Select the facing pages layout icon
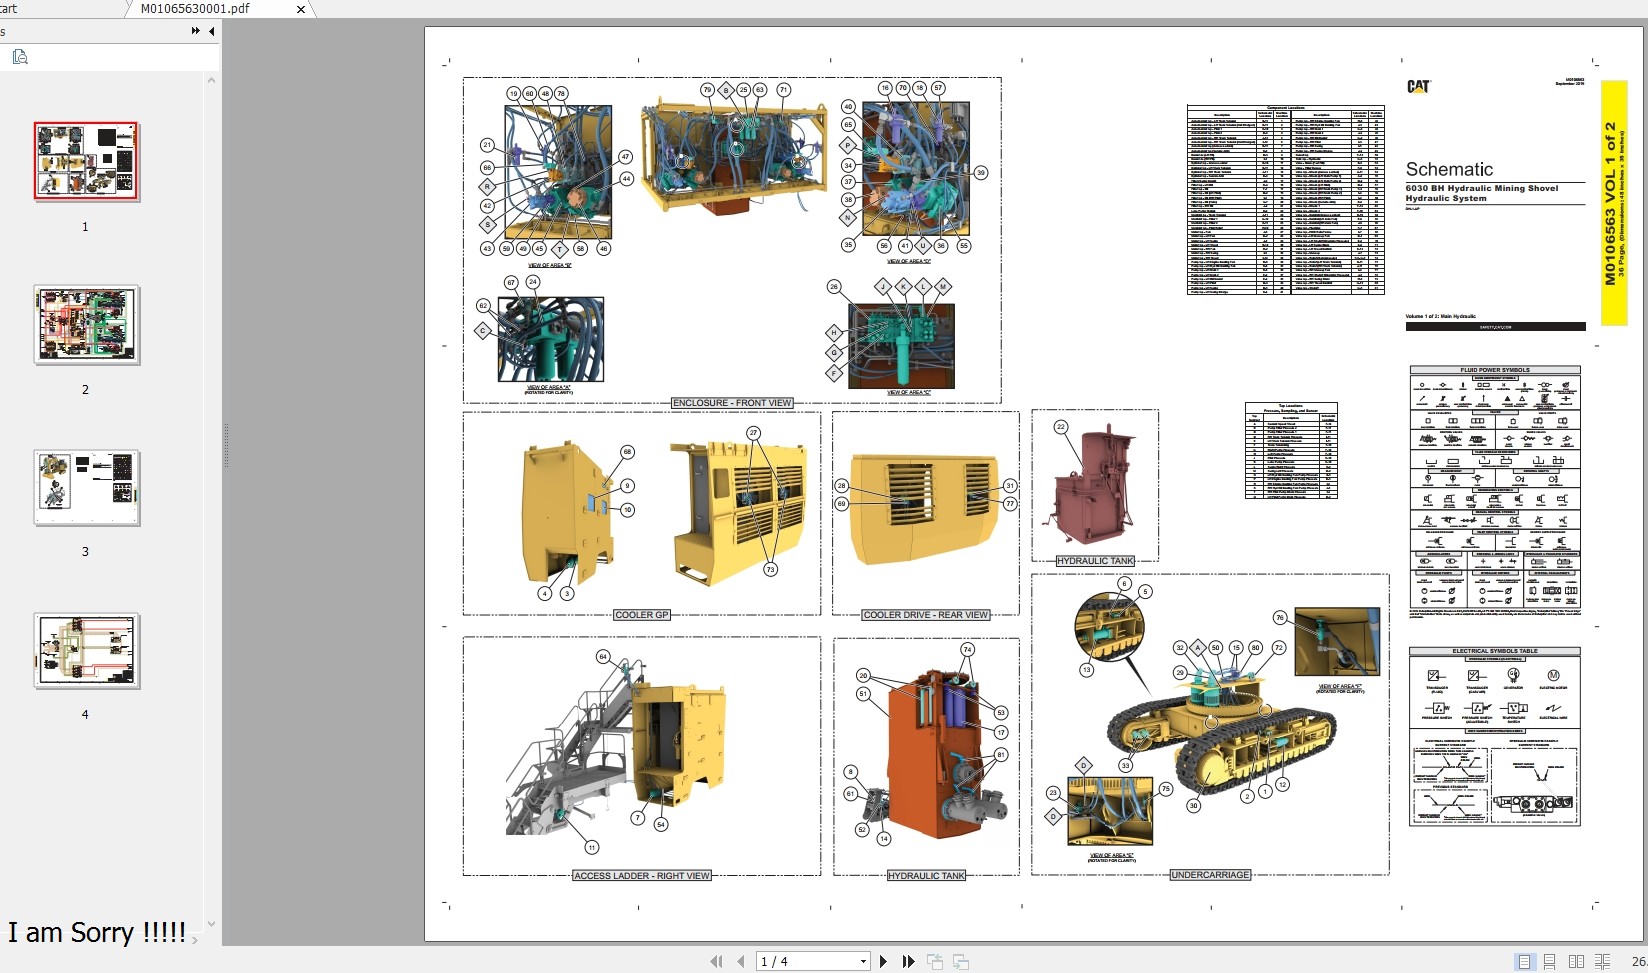The width and height of the screenshot is (1648, 973). [1576, 962]
